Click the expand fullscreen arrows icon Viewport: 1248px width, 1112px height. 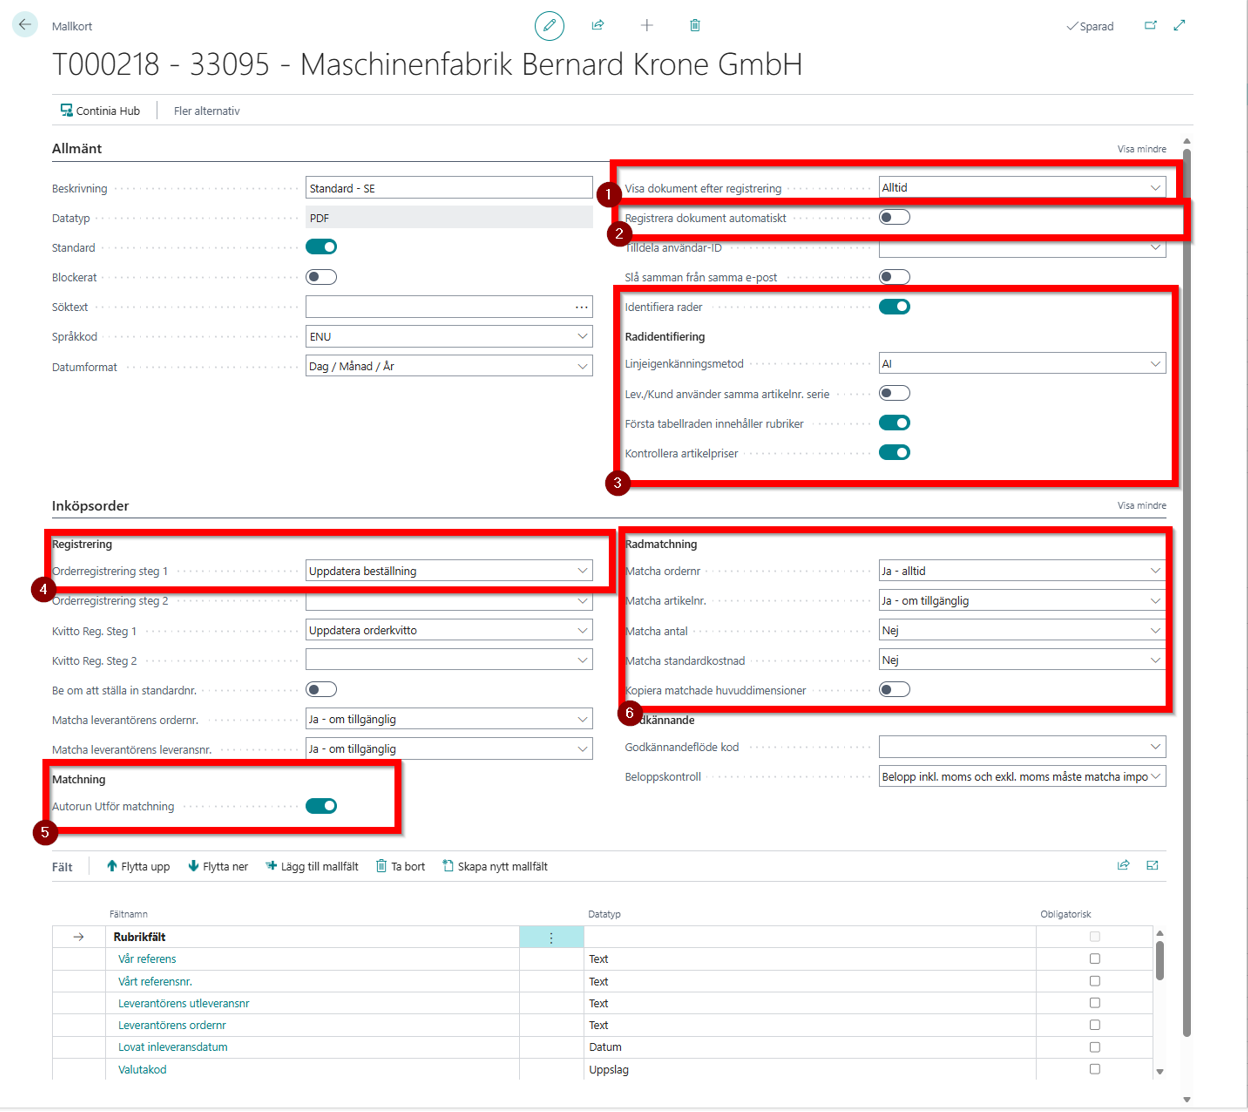1180,26
